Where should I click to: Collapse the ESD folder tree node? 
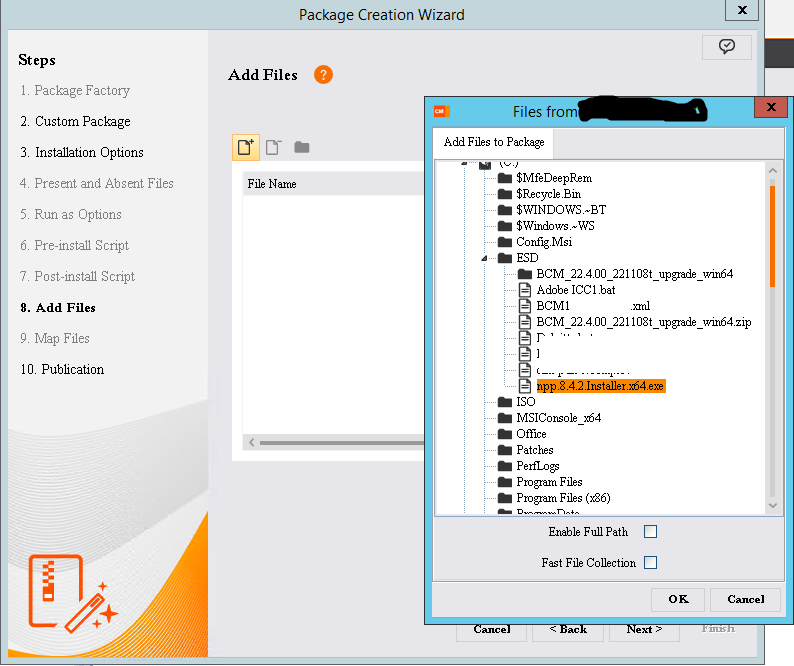[x=486, y=258]
